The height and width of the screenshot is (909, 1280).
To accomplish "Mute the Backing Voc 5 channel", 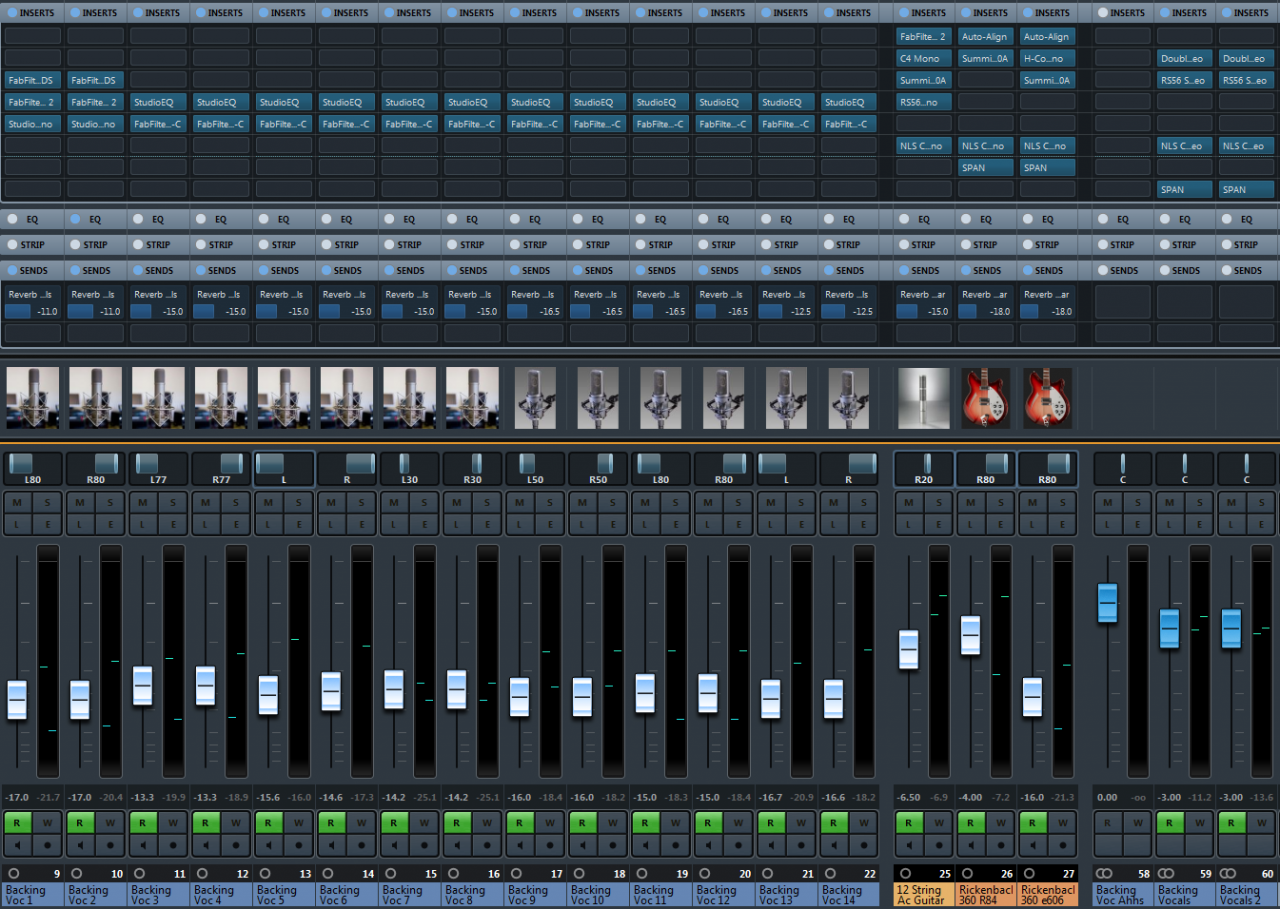I will point(268,501).
